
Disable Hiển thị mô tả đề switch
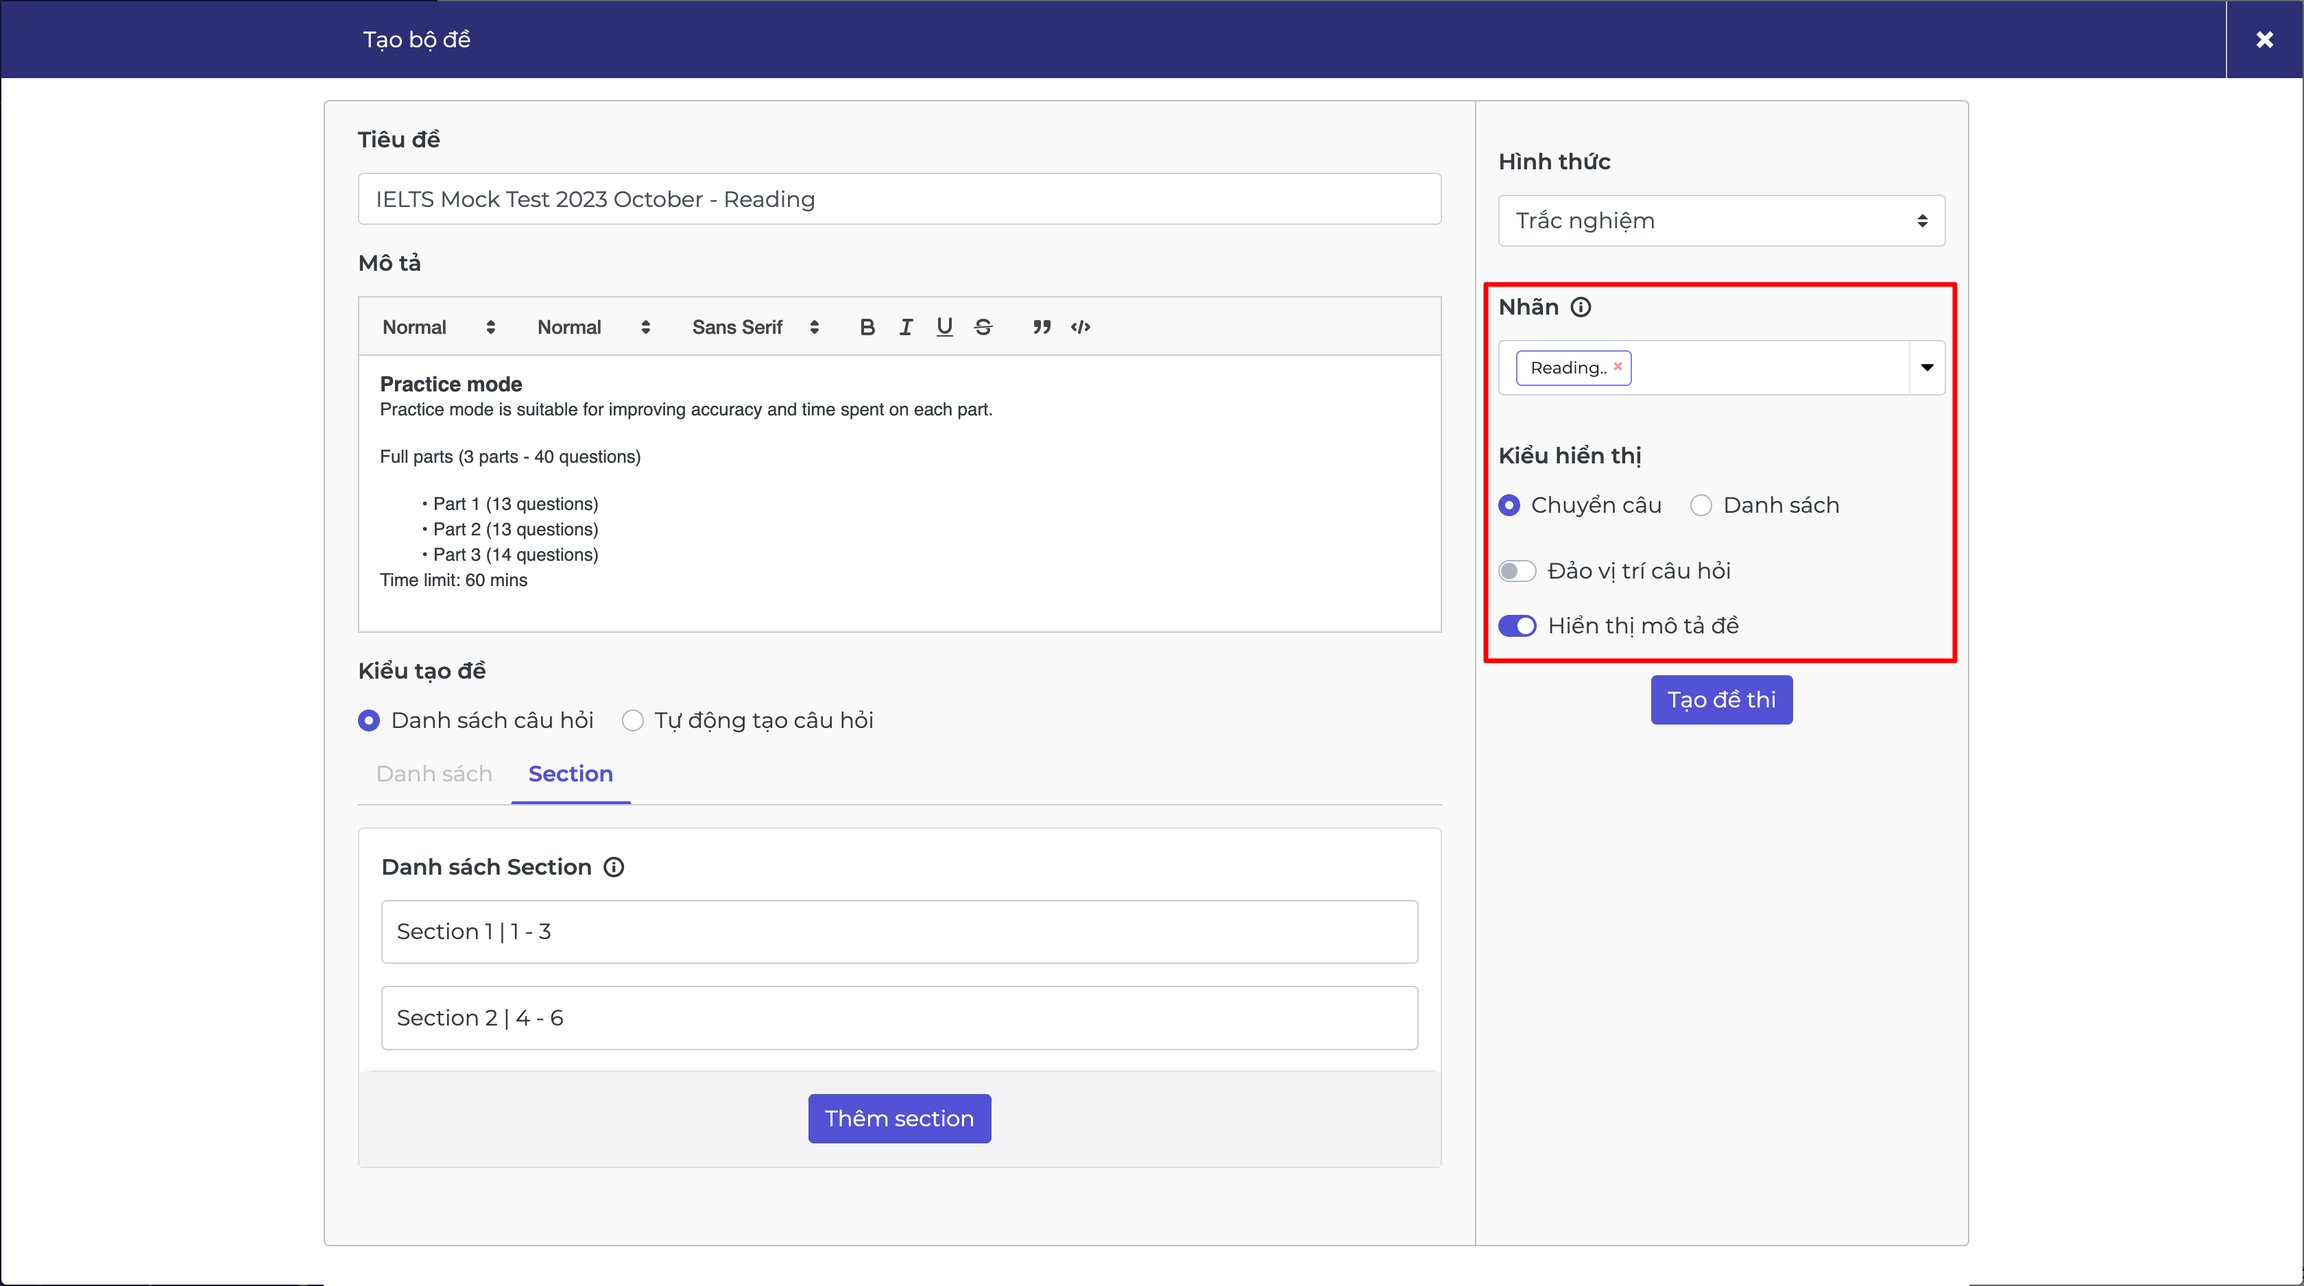[1517, 626]
